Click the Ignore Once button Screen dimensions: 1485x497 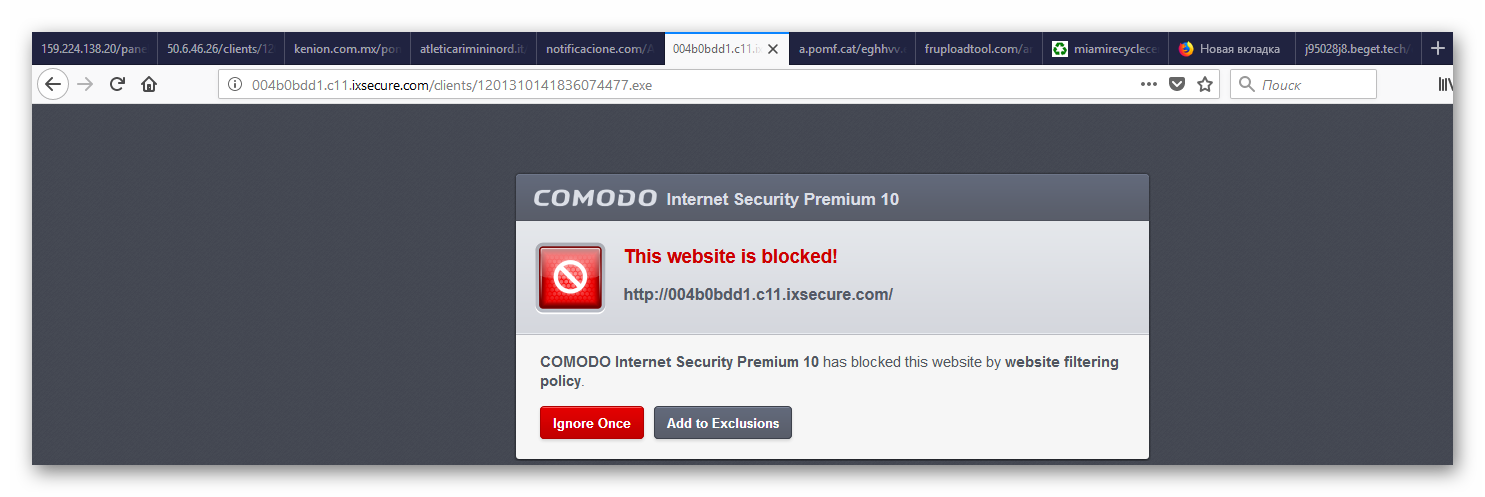(x=591, y=423)
